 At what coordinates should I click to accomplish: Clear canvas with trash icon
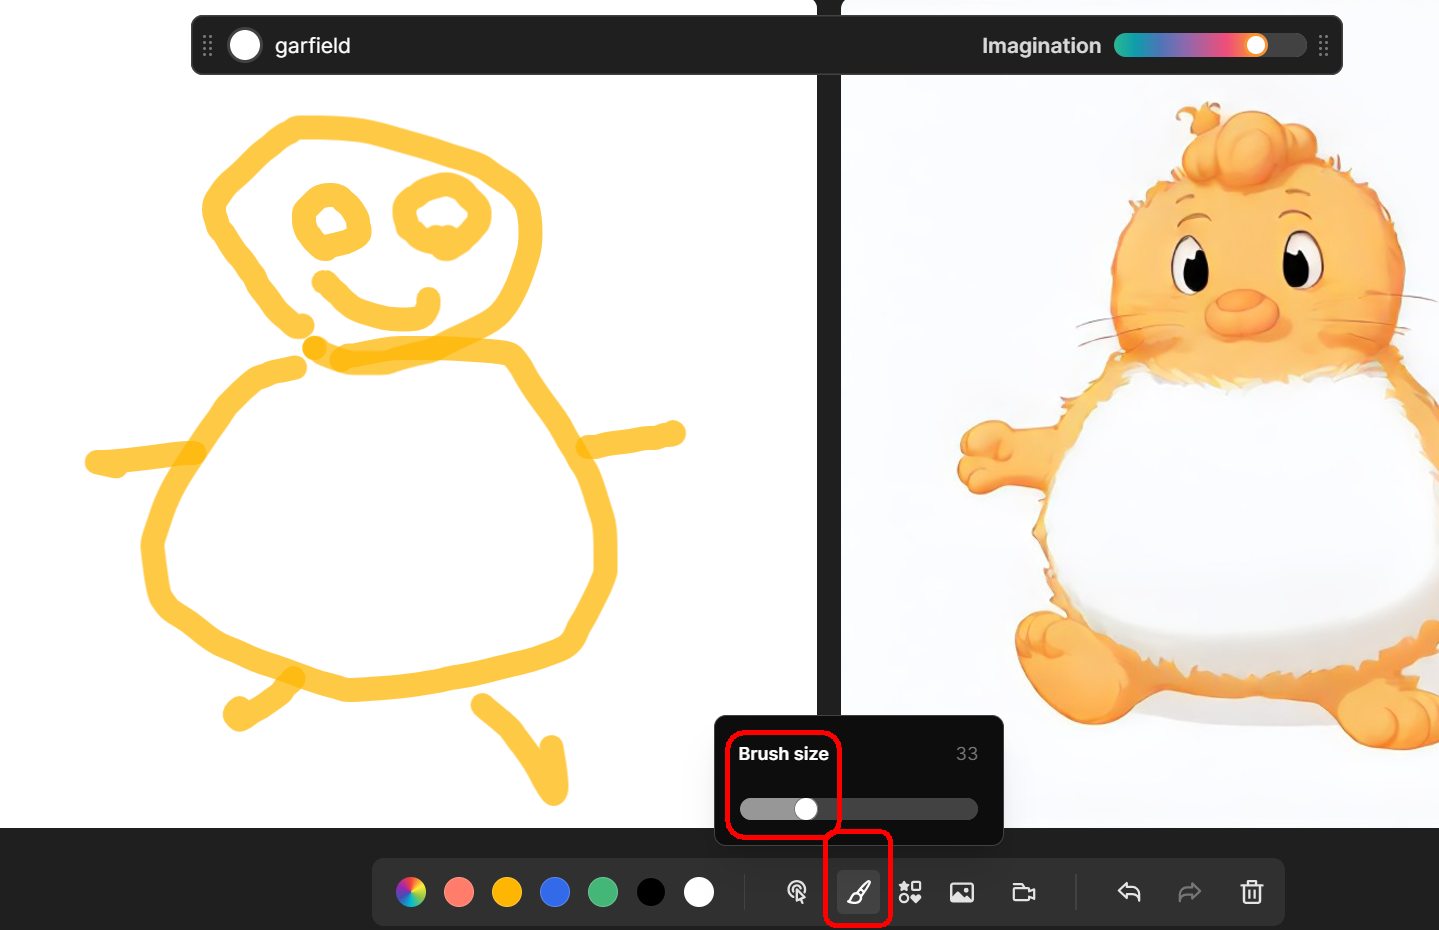point(1252,892)
